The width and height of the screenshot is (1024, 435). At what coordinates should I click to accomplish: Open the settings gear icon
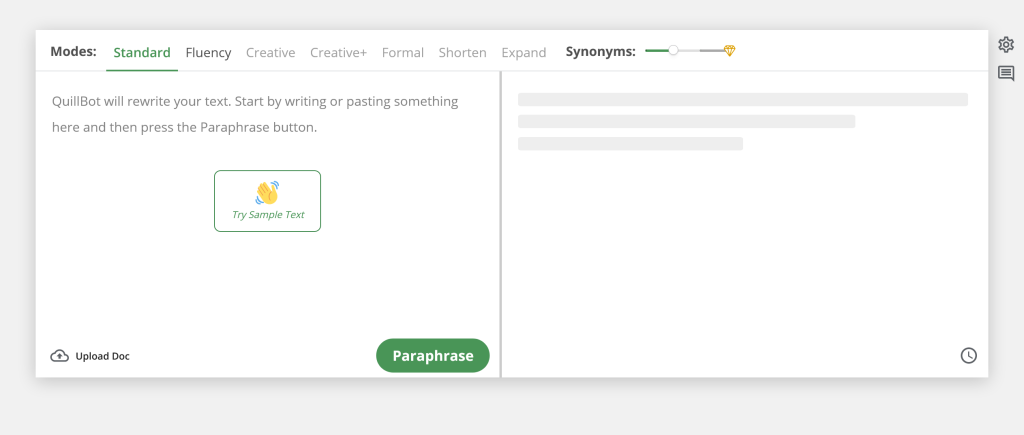tap(1006, 44)
